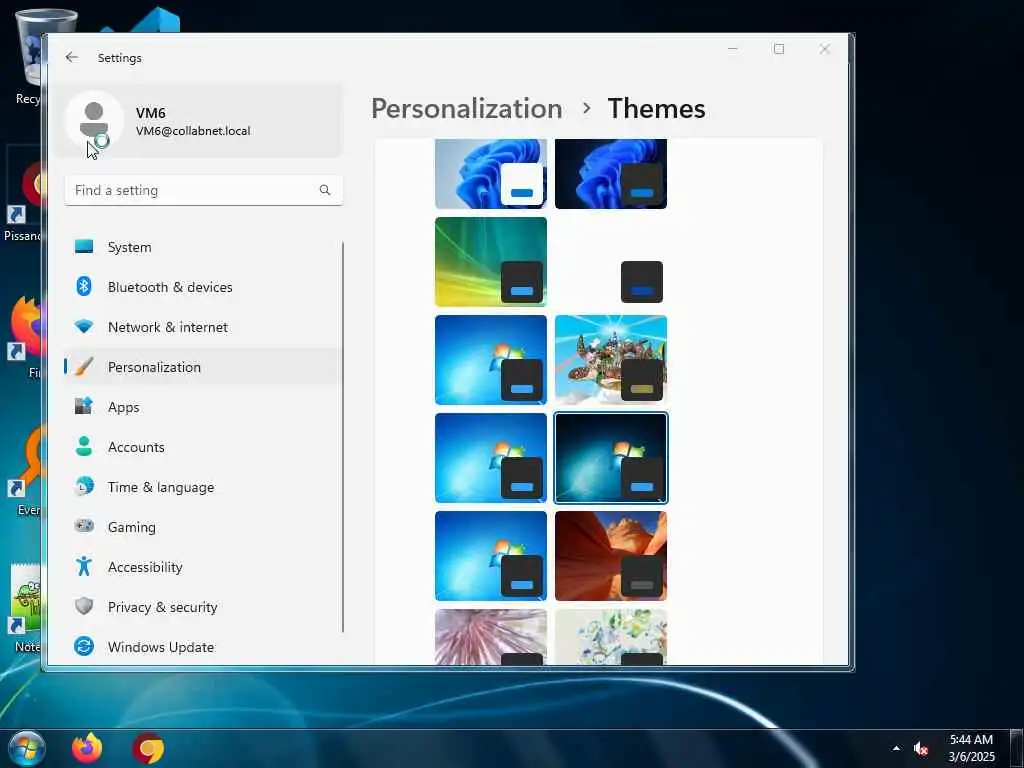This screenshot has width=1024, height=768.
Task: Click the back arrow in Settings
Action: [x=72, y=57]
